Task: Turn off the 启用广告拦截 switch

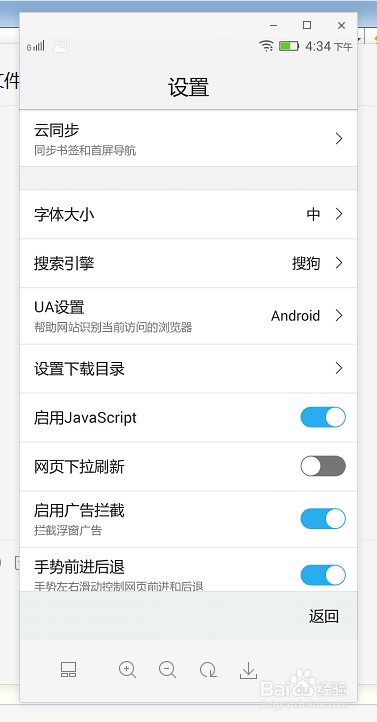Action: [323, 518]
